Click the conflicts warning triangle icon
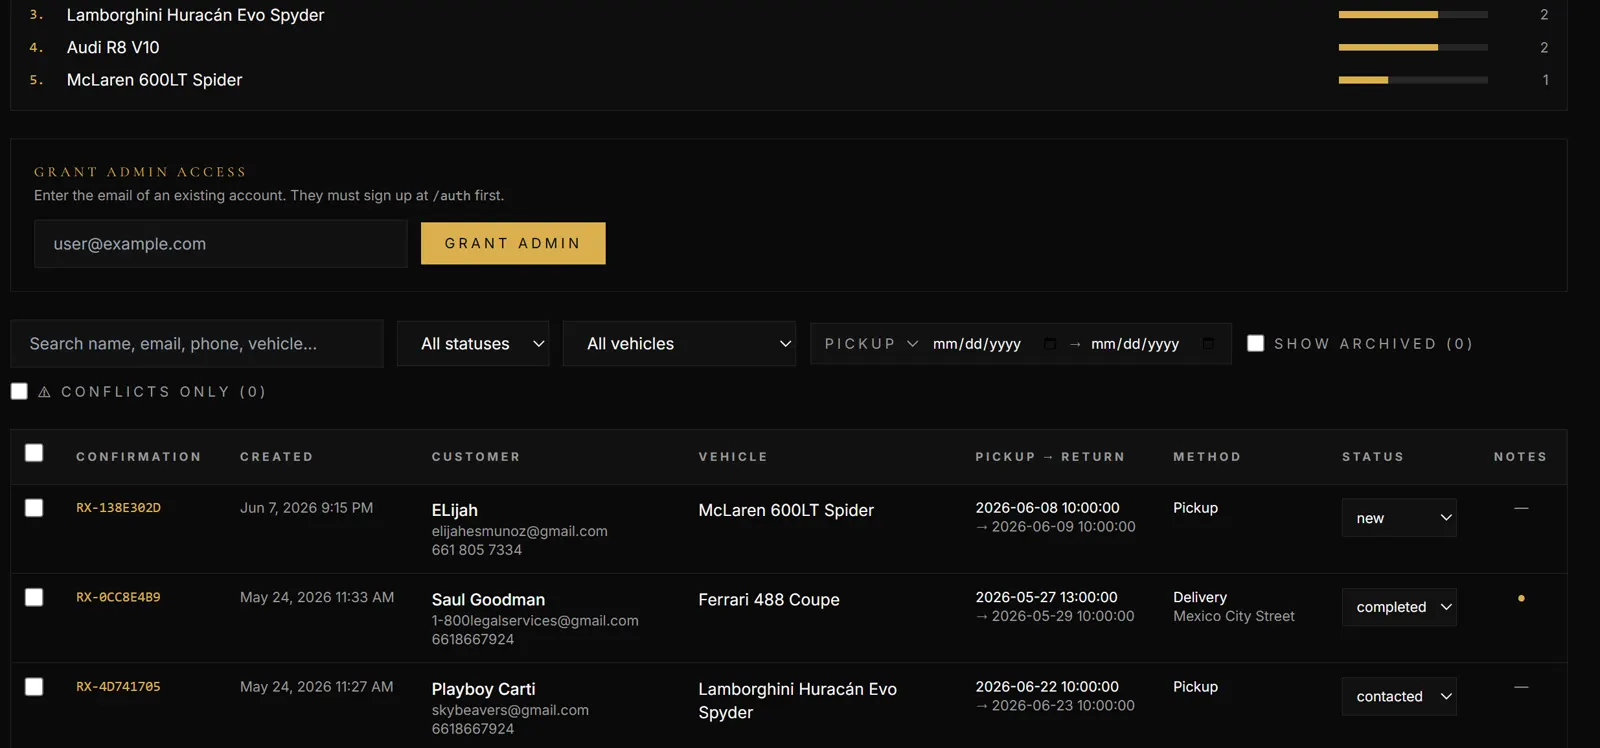This screenshot has height=748, width=1600. [44, 392]
